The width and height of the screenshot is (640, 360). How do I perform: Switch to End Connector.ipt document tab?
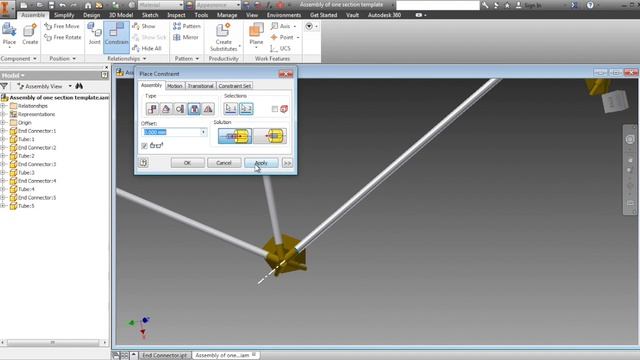coord(164,356)
